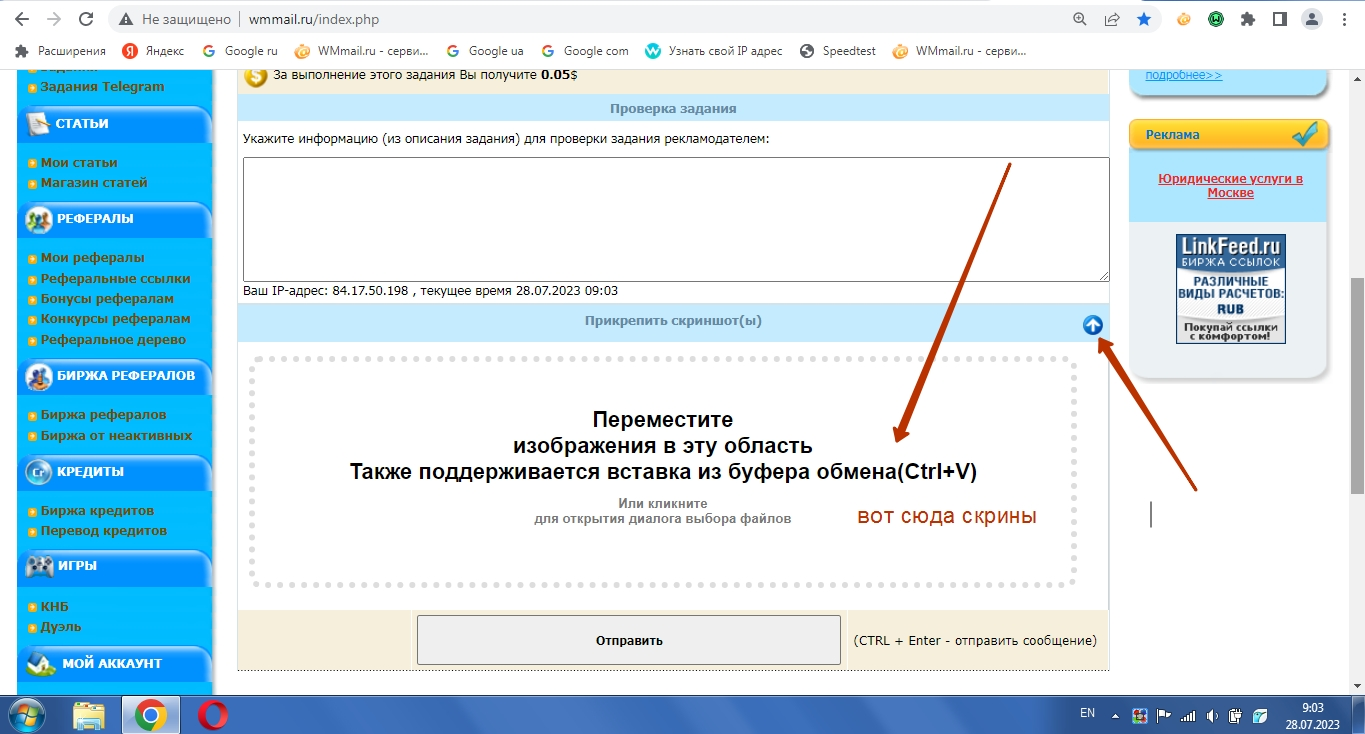Click the gold dollar coin icon
Screen dimensions: 1365x734
pos(256,75)
